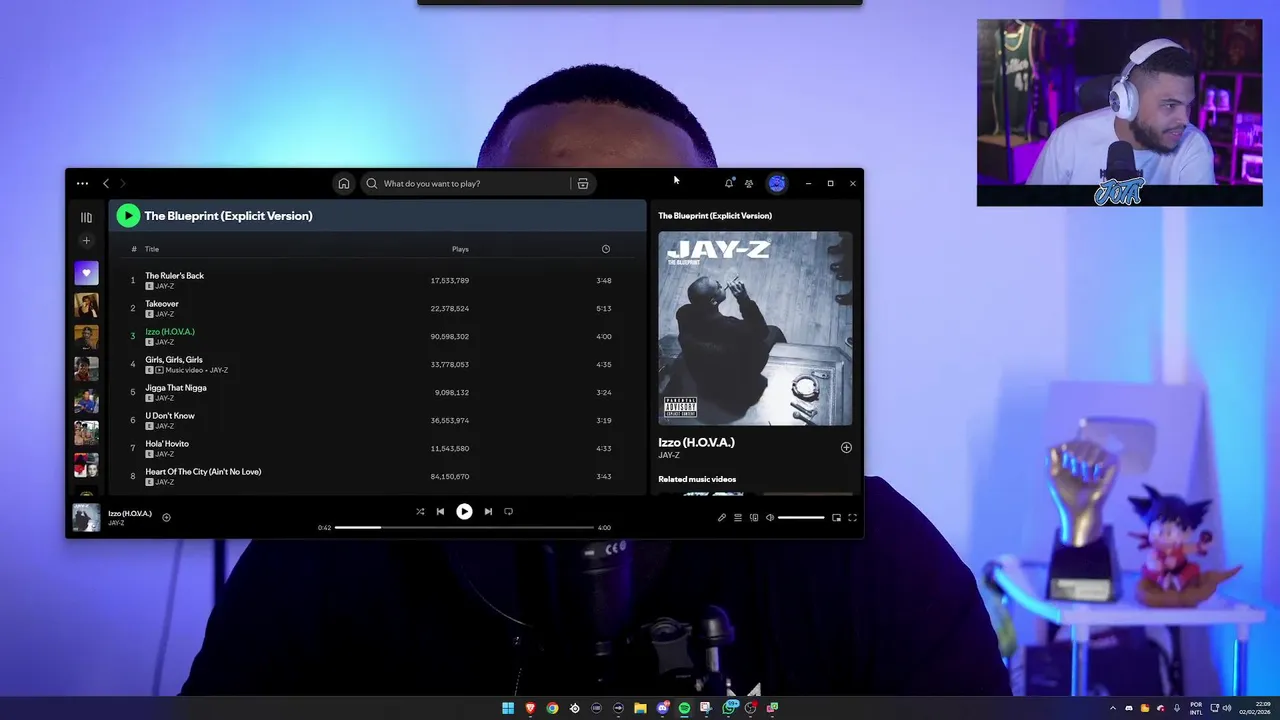Click play count 90,598,302

[x=450, y=336]
